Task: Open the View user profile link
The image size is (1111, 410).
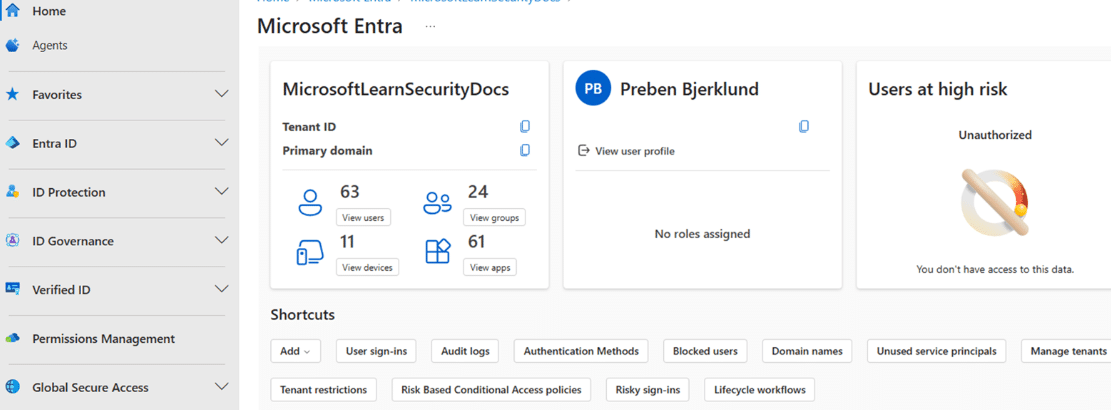Action: (x=634, y=151)
